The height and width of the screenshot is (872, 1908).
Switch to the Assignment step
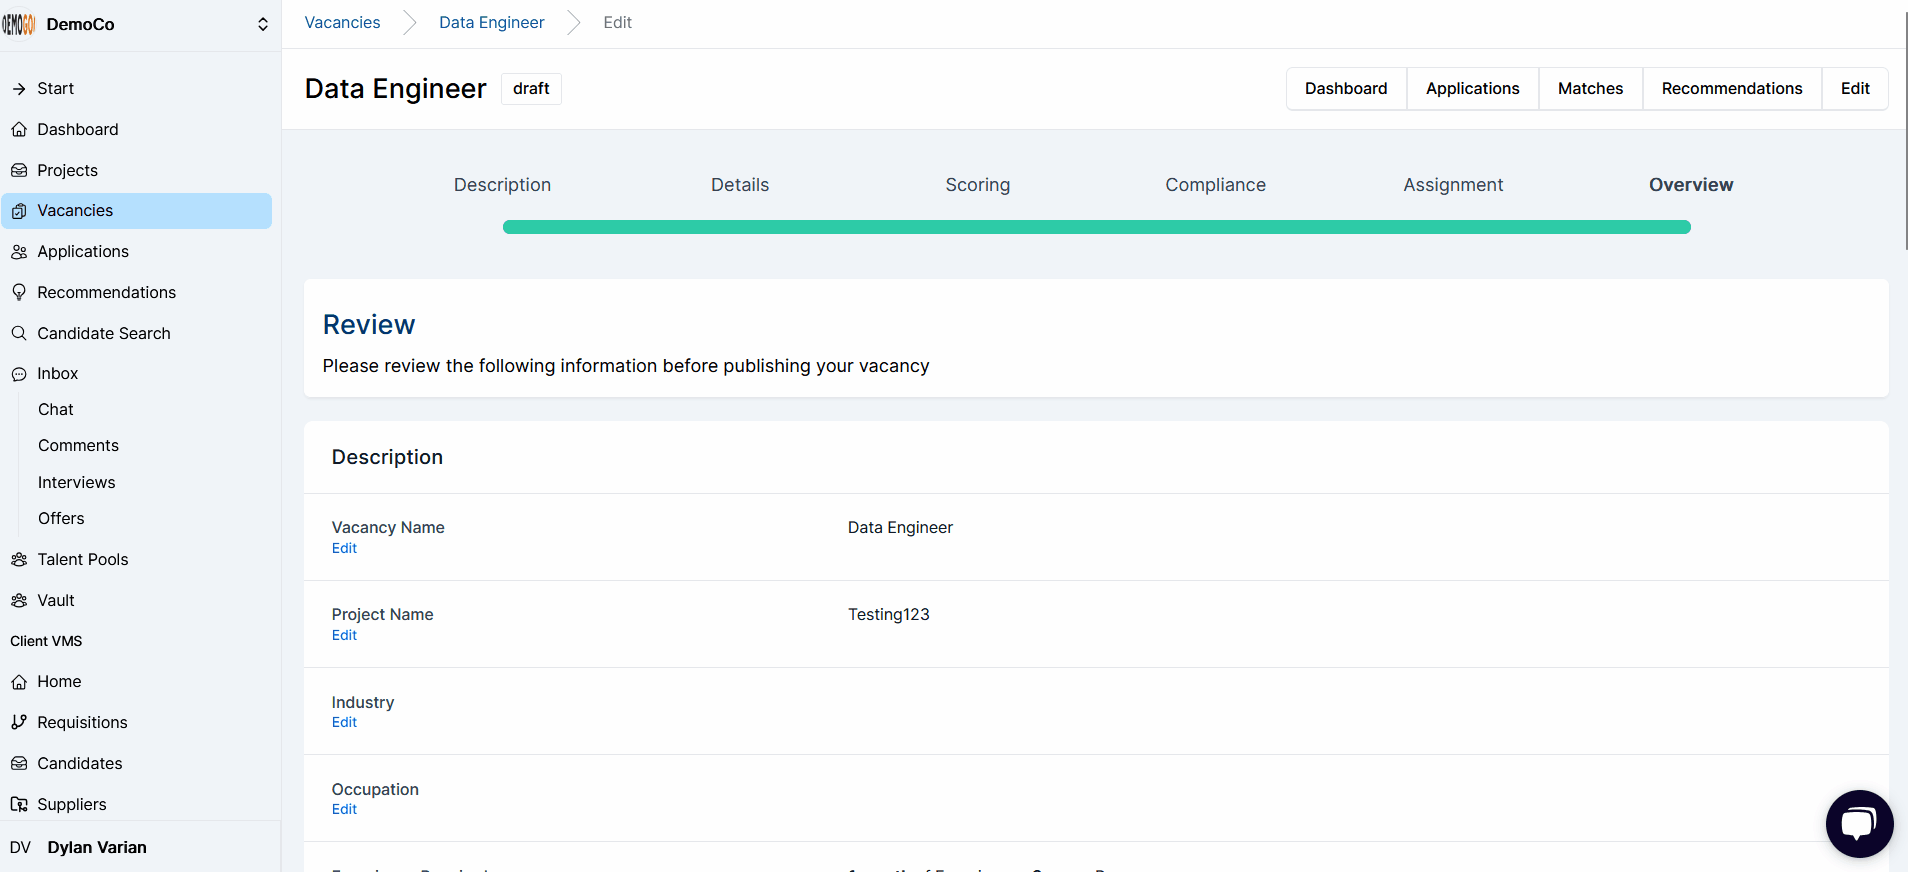tap(1453, 185)
